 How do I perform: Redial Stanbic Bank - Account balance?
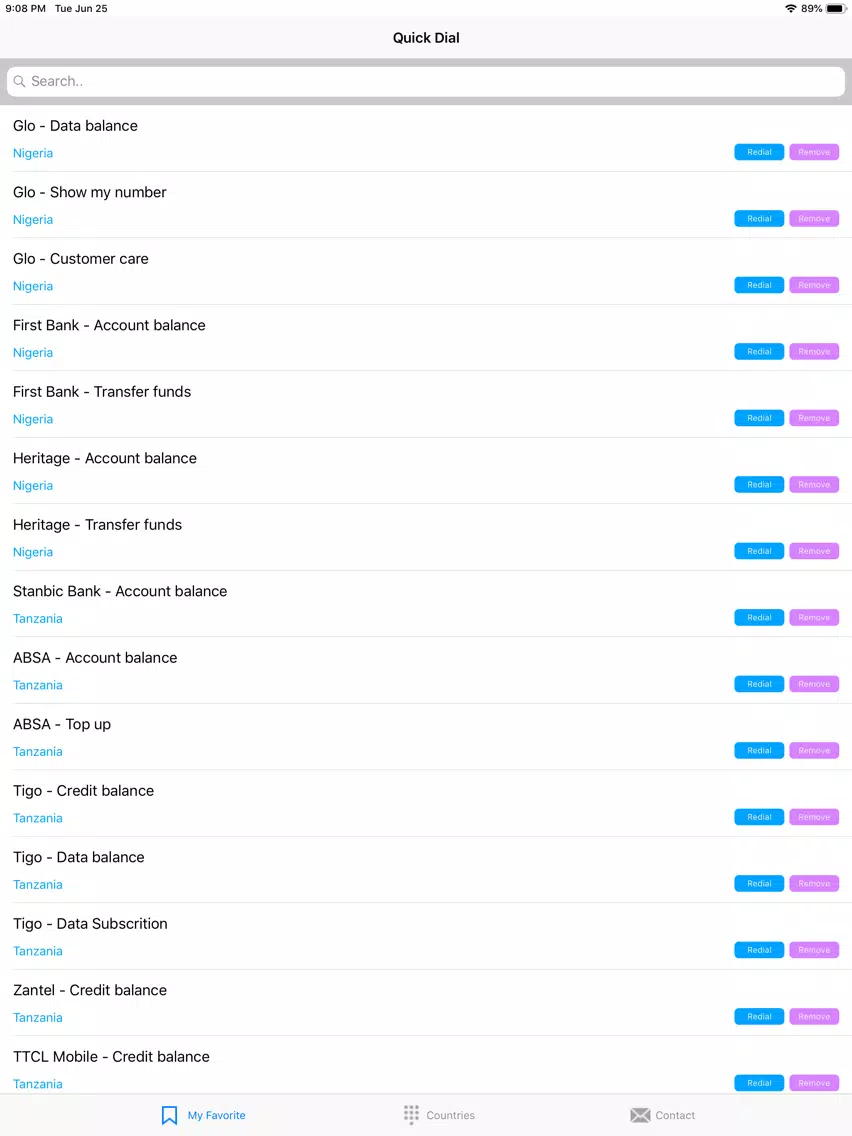click(759, 618)
